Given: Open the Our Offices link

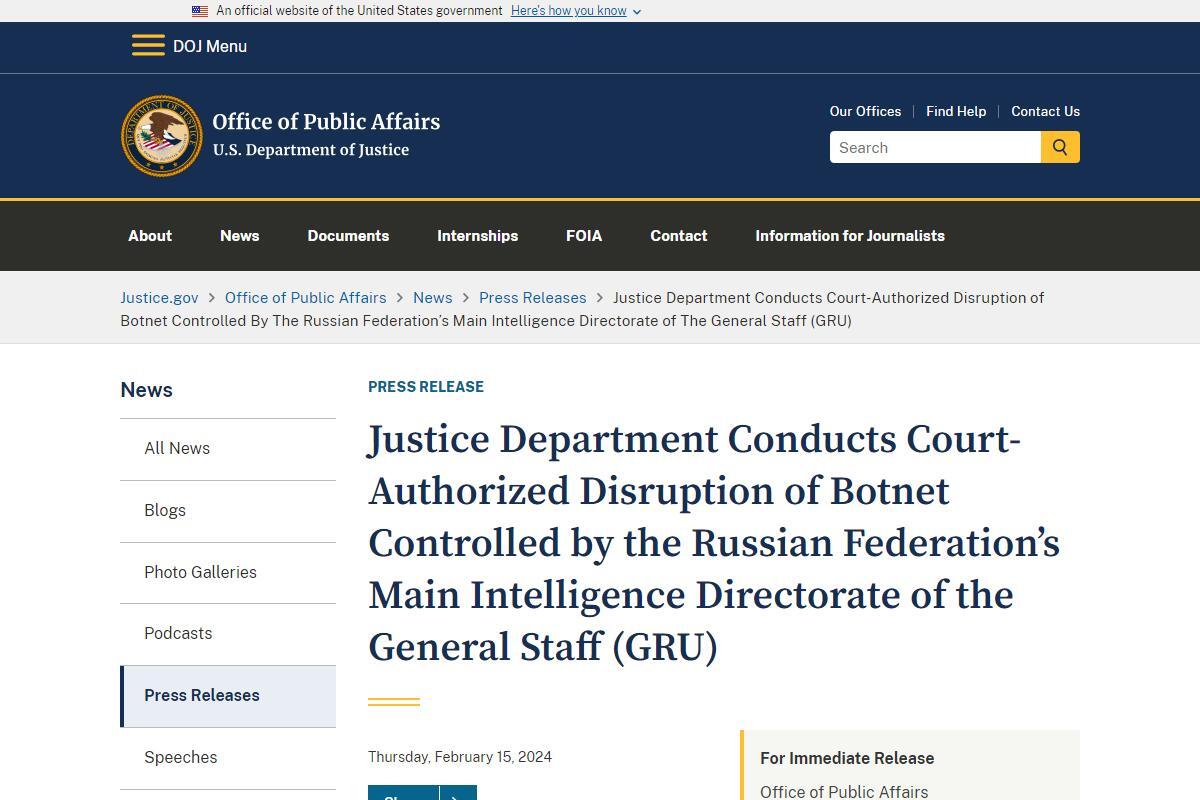Looking at the screenshot, I should tap(865, 111).
